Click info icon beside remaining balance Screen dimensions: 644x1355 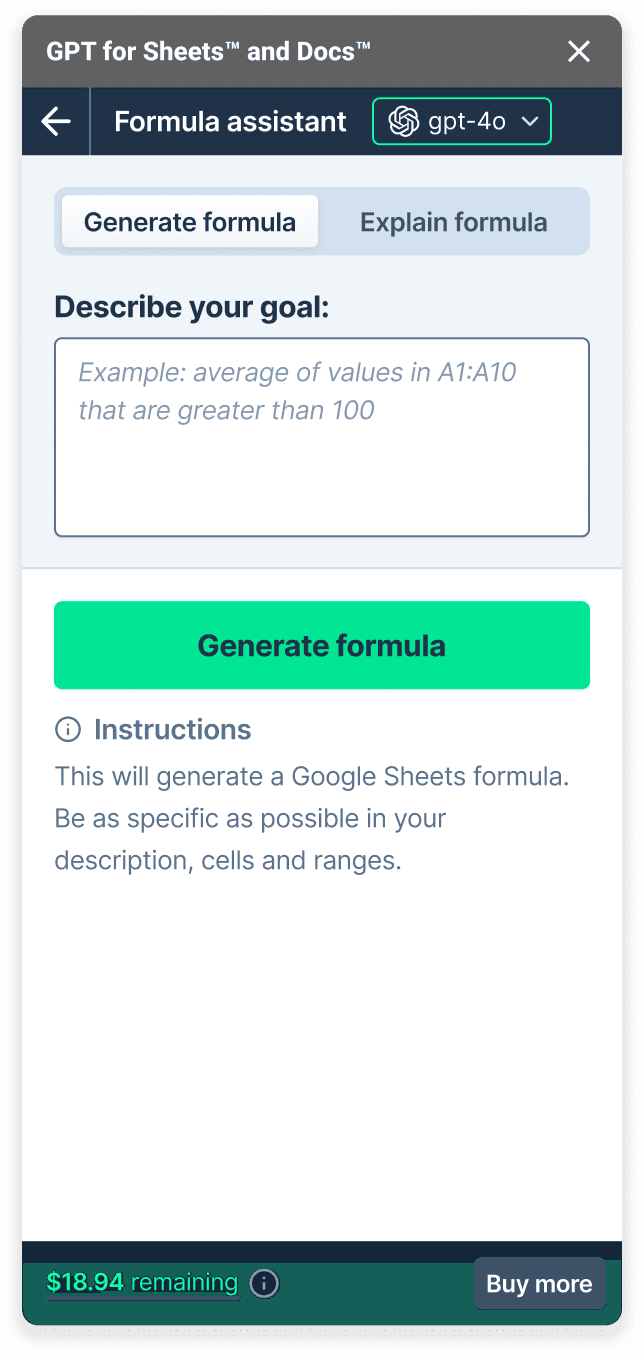[264, 1283]
